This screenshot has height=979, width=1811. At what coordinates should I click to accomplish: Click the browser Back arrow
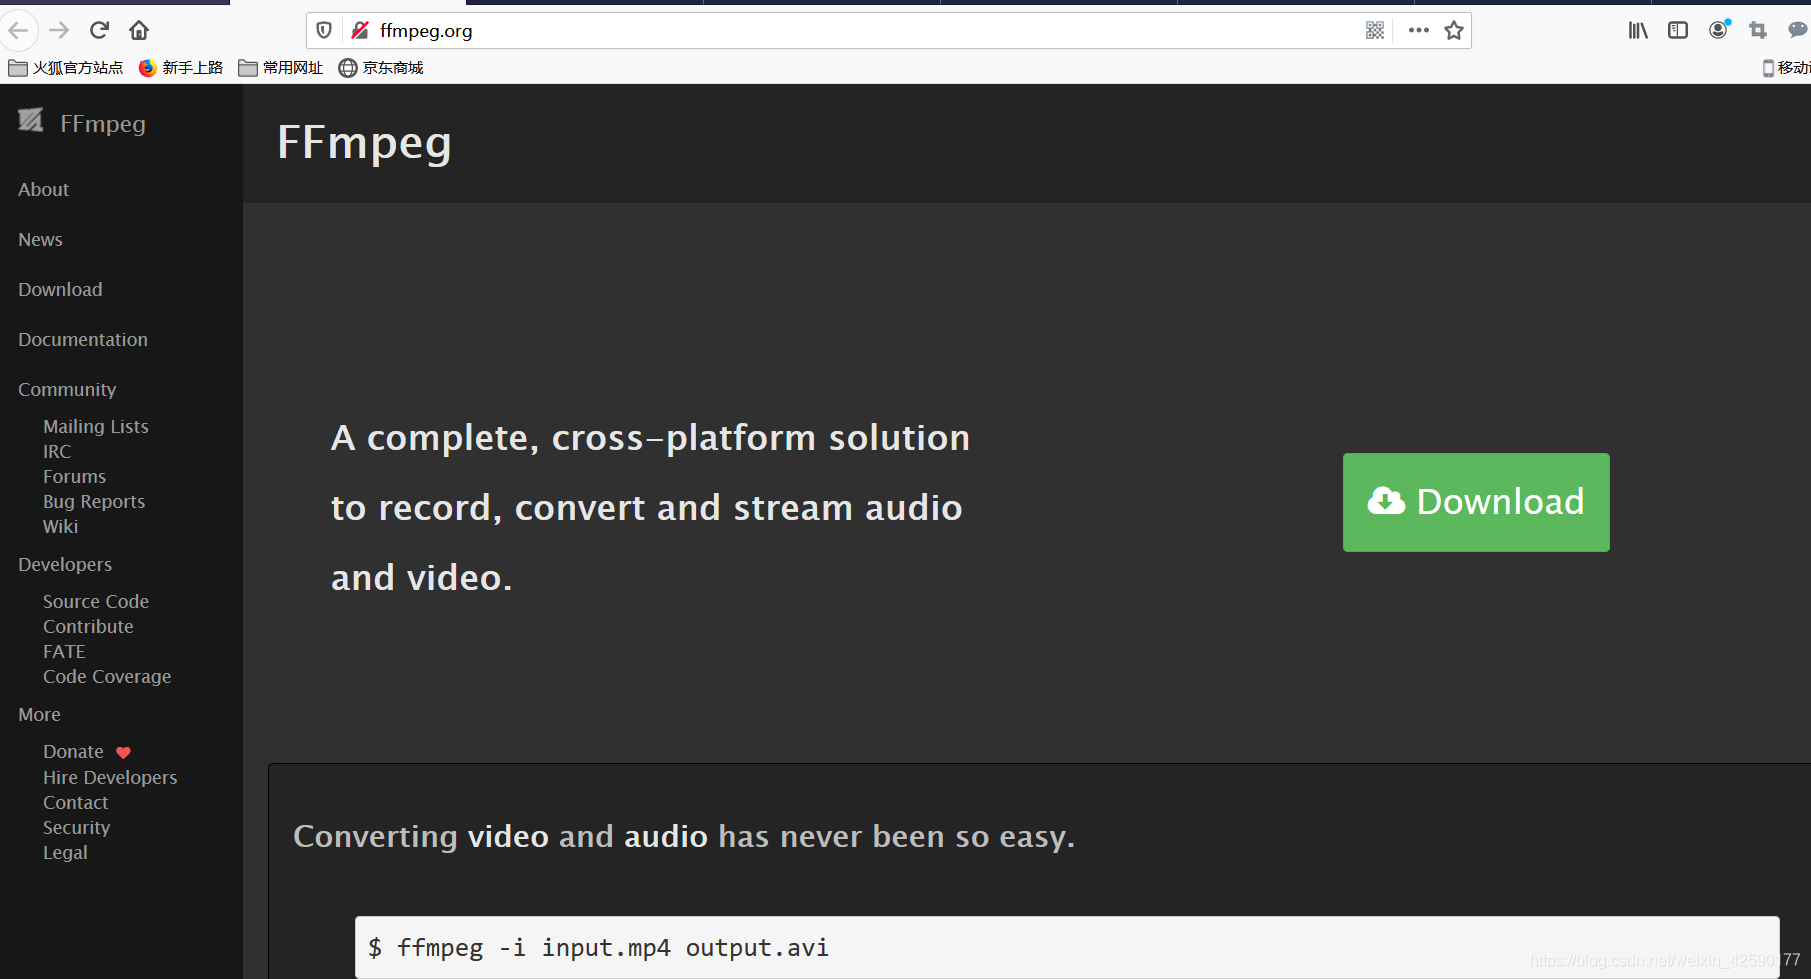click(x=17, y=30)
